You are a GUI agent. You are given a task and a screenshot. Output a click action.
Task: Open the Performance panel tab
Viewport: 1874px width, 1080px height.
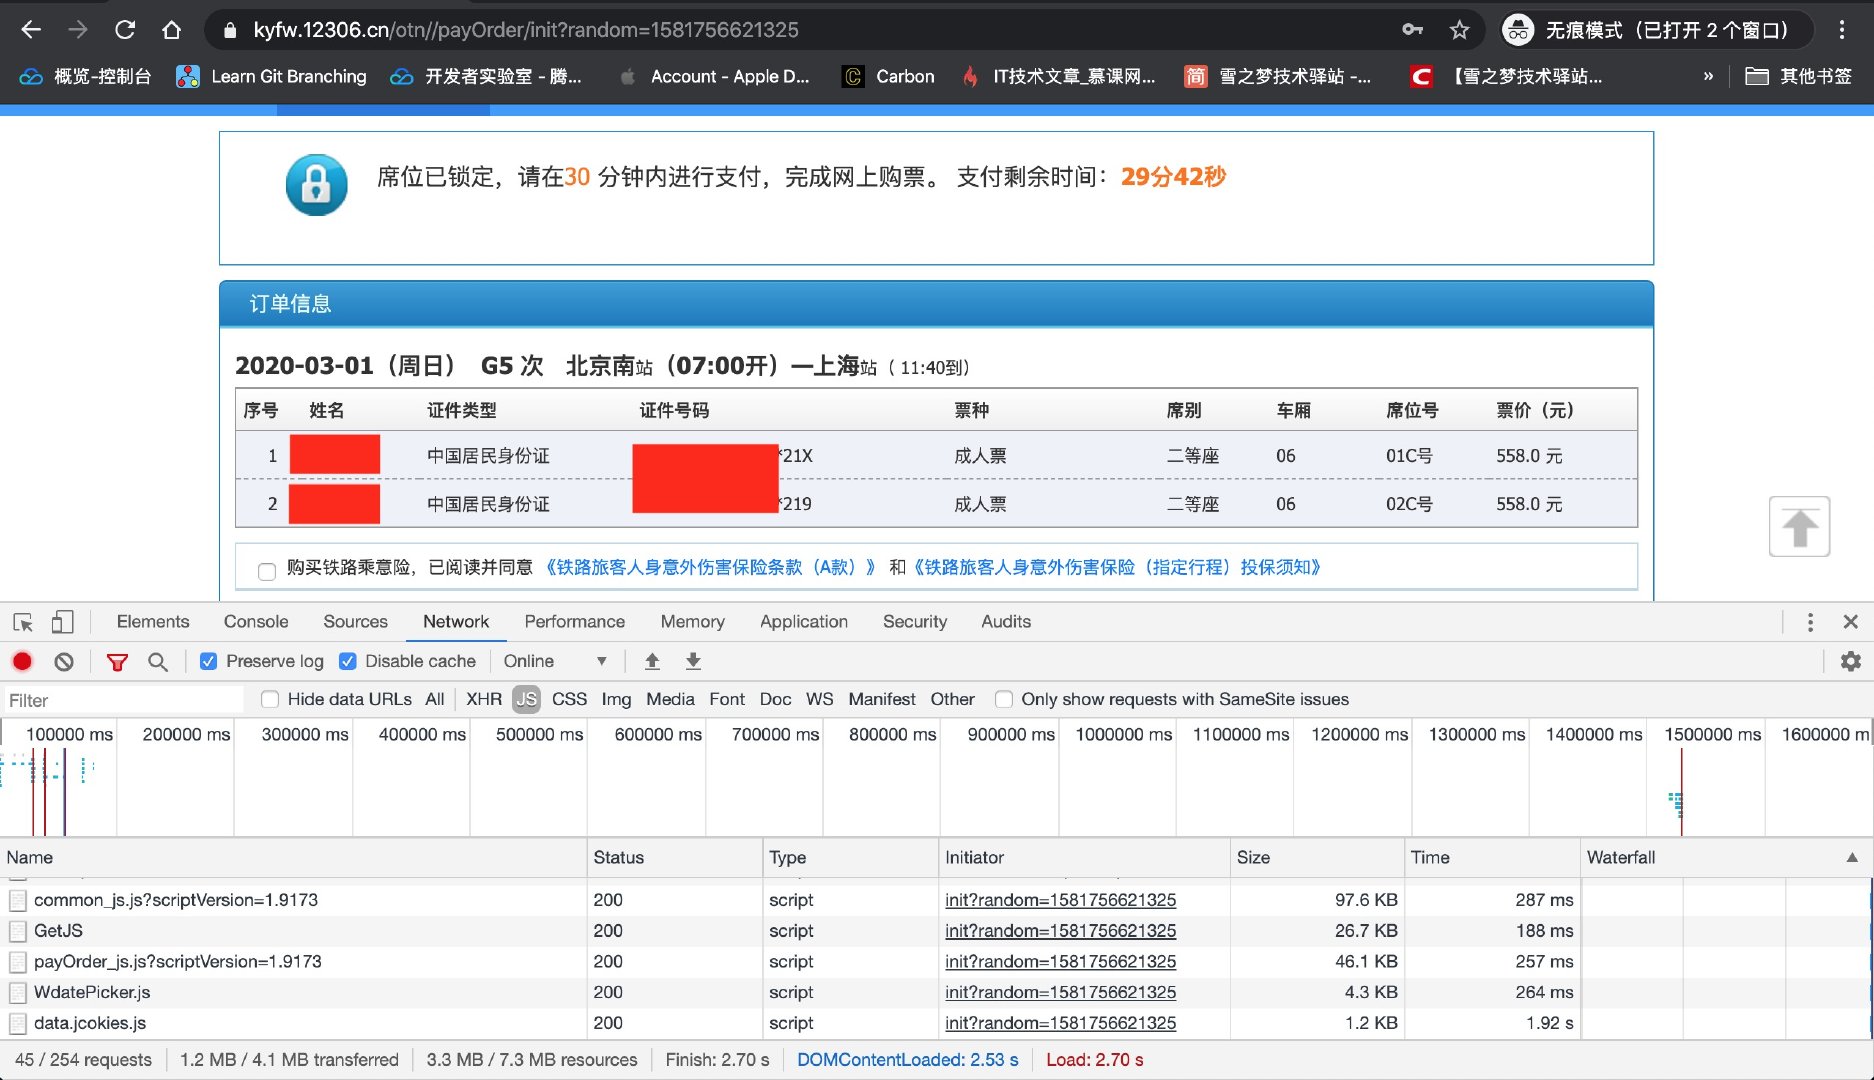click(574, 622)
